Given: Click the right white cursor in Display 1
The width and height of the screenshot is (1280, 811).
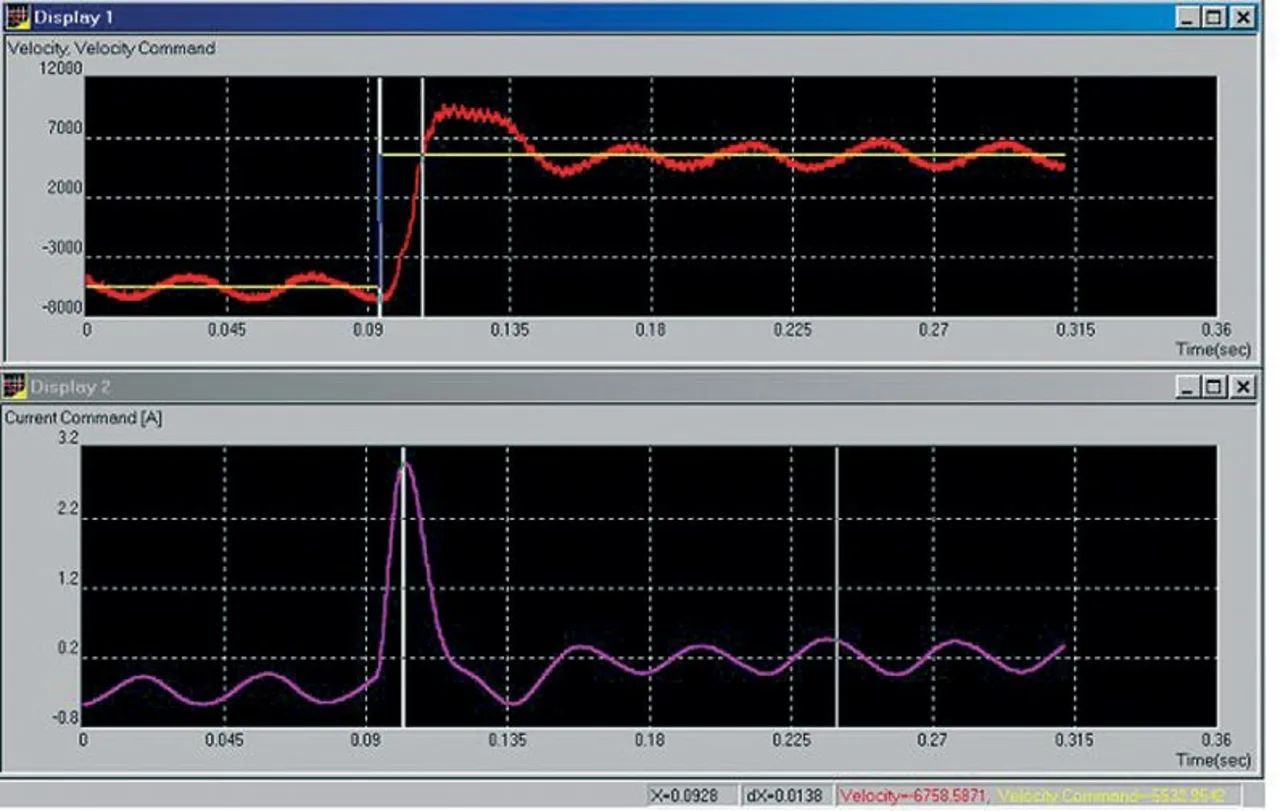Looking at the screenshot, I should click(x=422, y=230).
